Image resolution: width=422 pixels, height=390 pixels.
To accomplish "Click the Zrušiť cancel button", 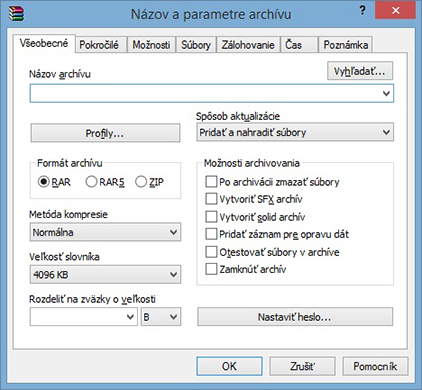I will coord(302,366).
